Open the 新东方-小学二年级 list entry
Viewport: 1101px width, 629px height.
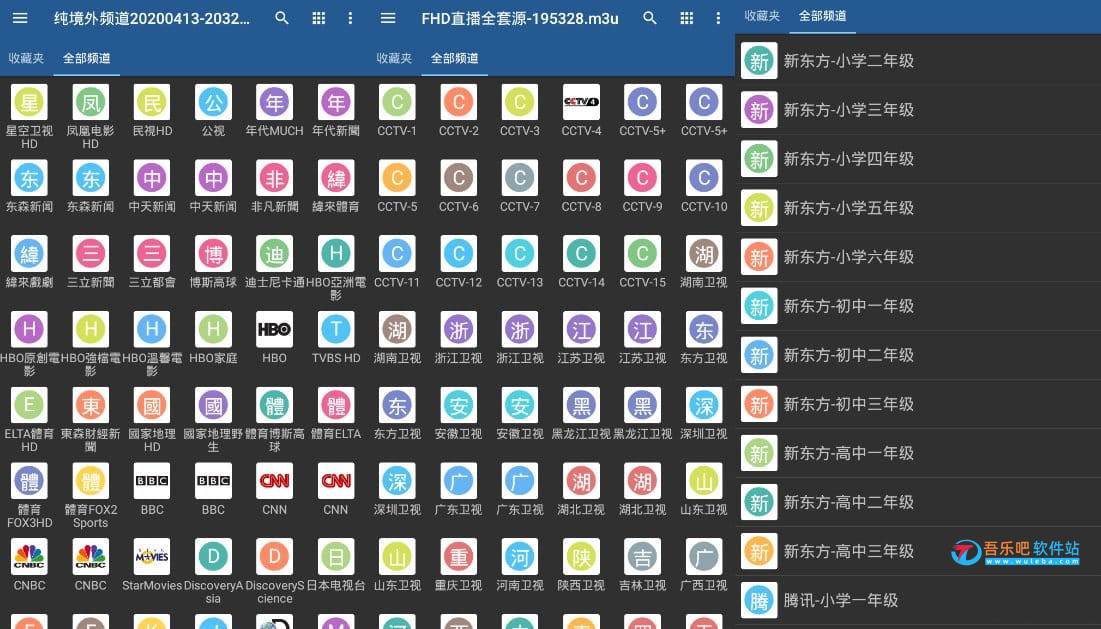pos(918,60)
